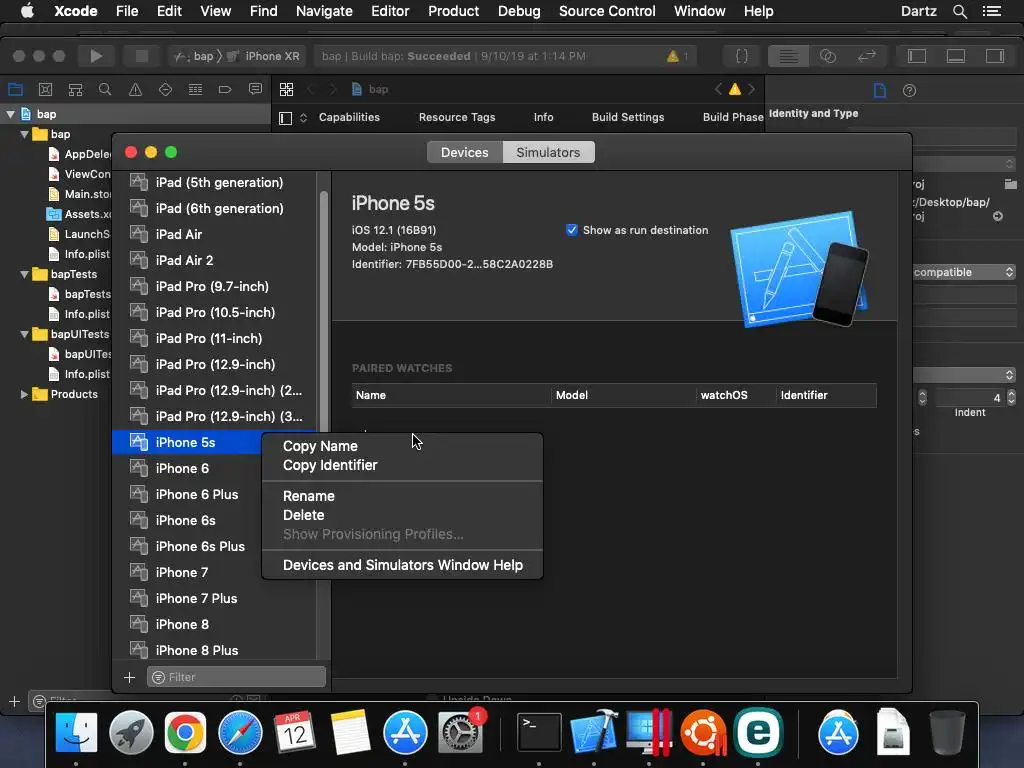The image size is (1024, 768).
Task: Sort paired watches by Name column
Action: click(451, 395)
